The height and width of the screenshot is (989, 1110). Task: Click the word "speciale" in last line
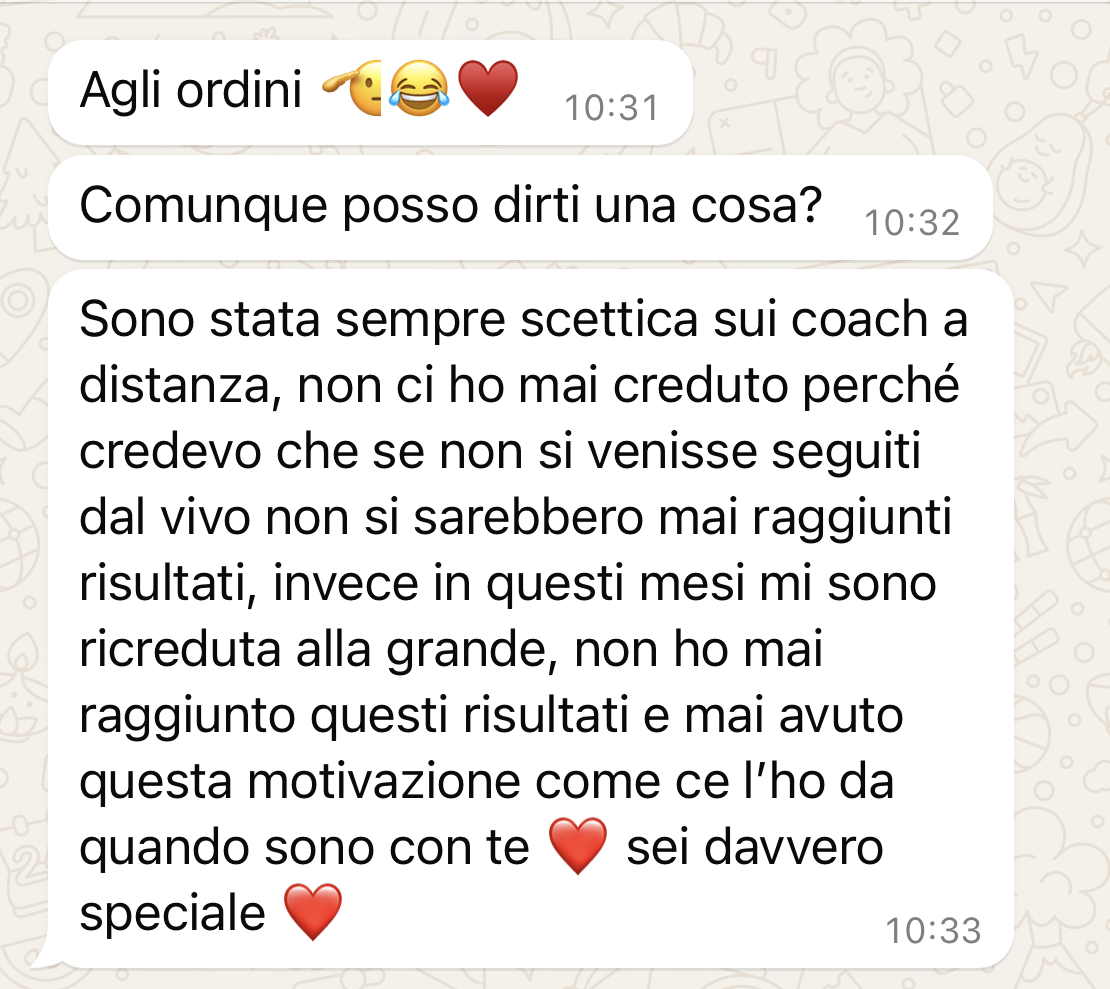click(x=172, y=914)
